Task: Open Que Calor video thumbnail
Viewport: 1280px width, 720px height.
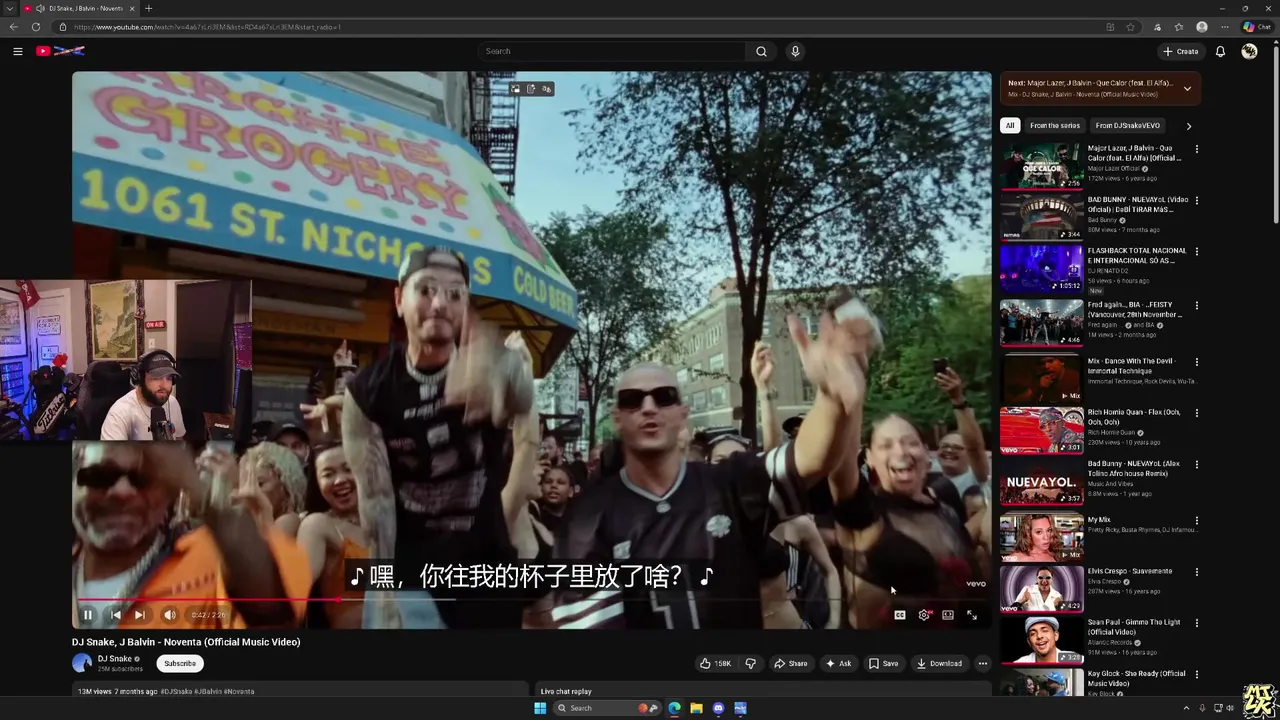Action: 1042,165
